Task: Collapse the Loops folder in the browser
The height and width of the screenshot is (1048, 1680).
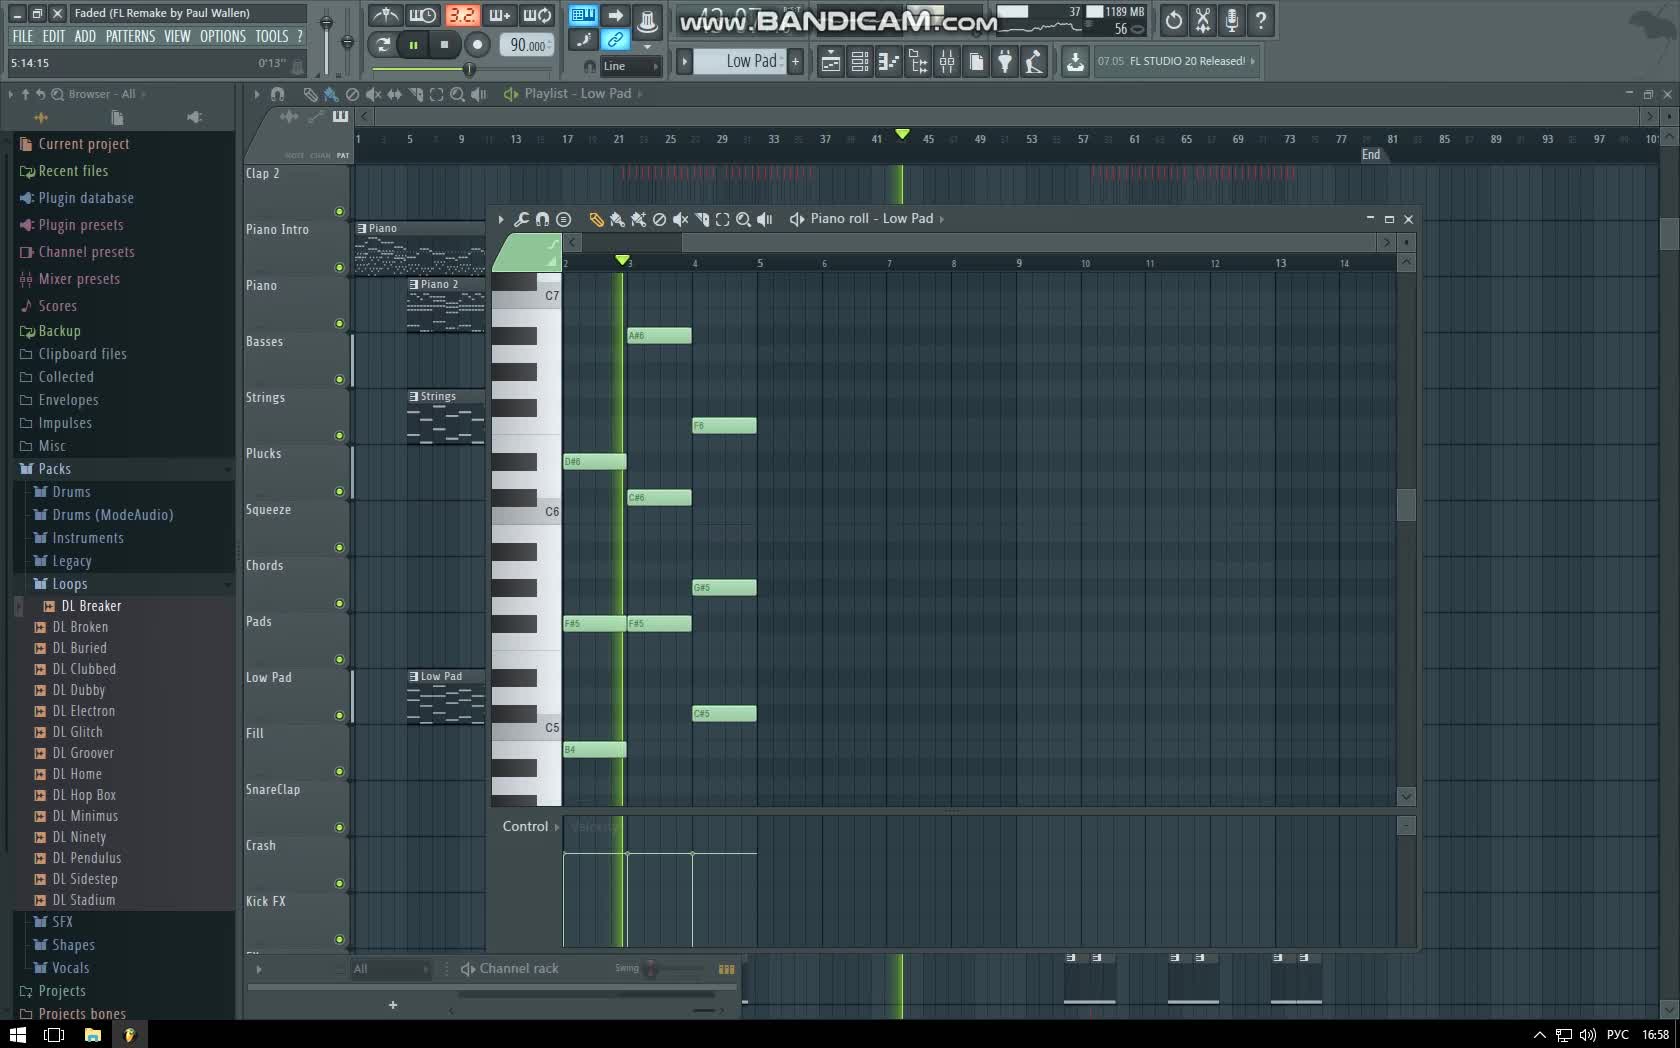Action: click(69, 584)
